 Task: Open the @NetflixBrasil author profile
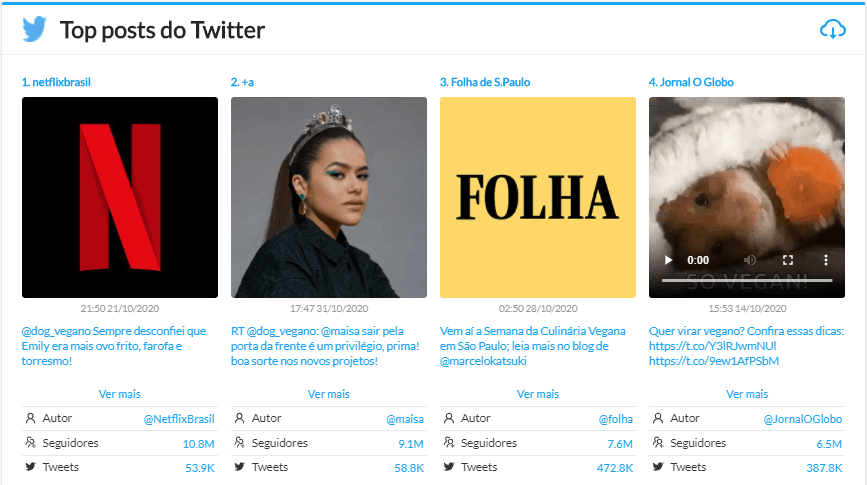pos(179,419)
